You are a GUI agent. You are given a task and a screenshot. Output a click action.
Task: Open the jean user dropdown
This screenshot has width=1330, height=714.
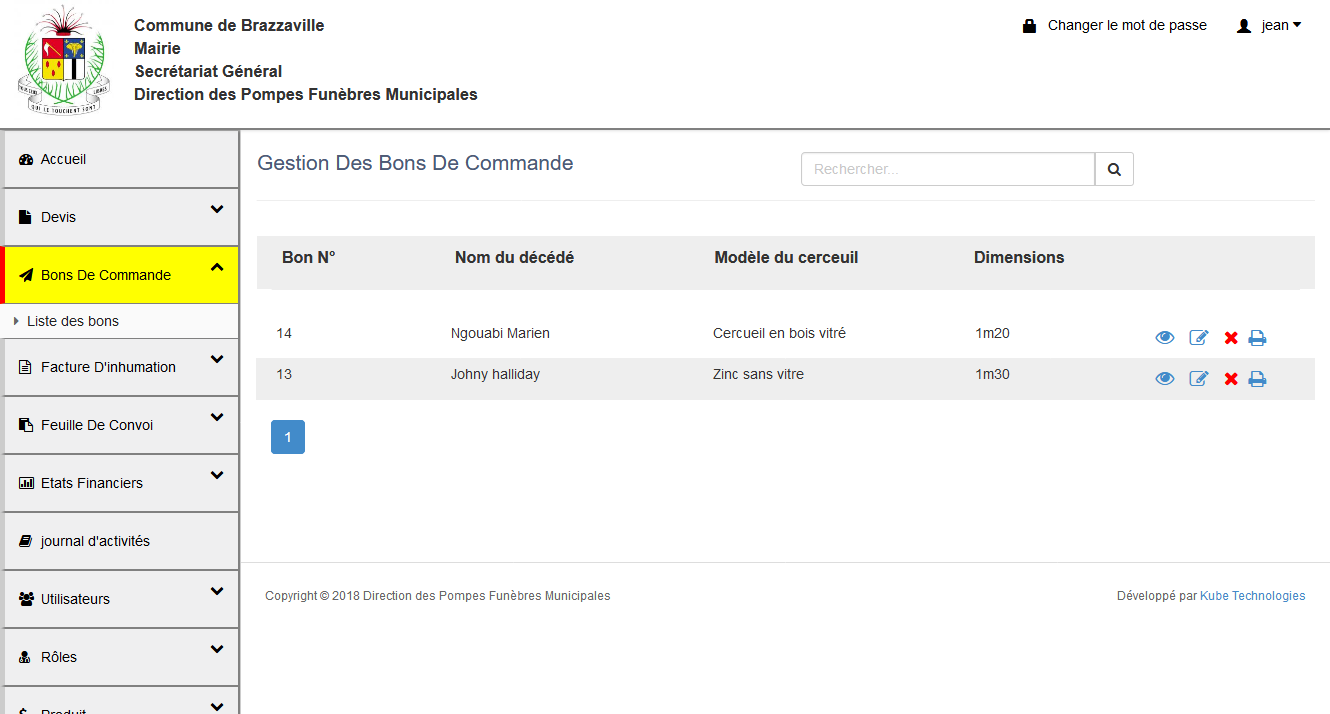[x=1270, y=26]
